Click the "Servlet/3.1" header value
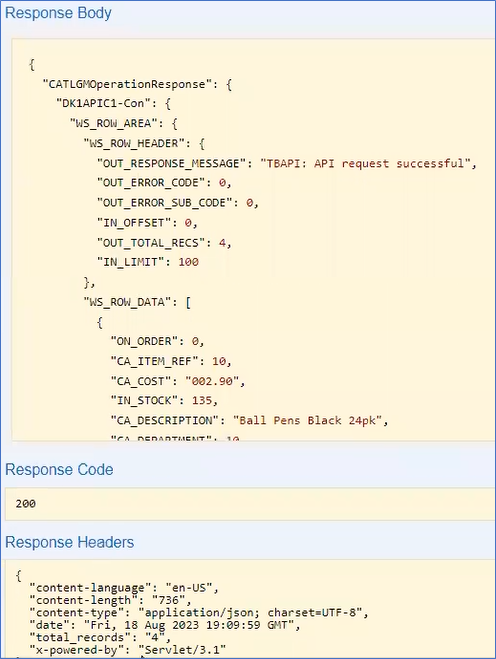 pos(182,650)
